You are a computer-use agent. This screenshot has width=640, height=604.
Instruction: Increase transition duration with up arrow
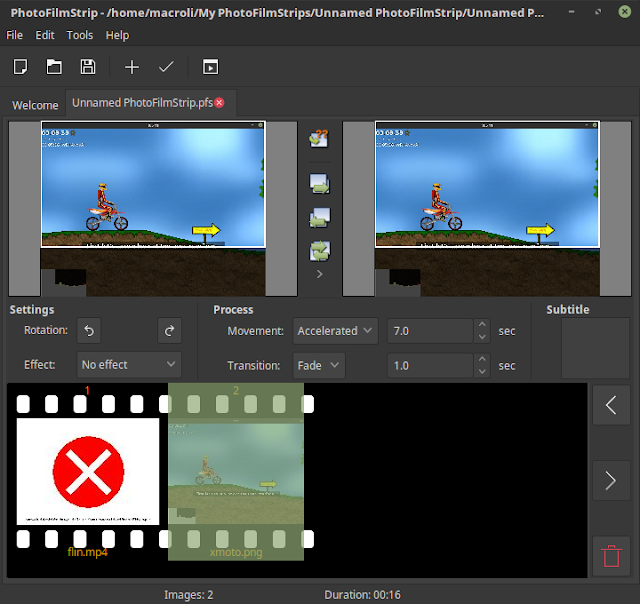point(482,360)
